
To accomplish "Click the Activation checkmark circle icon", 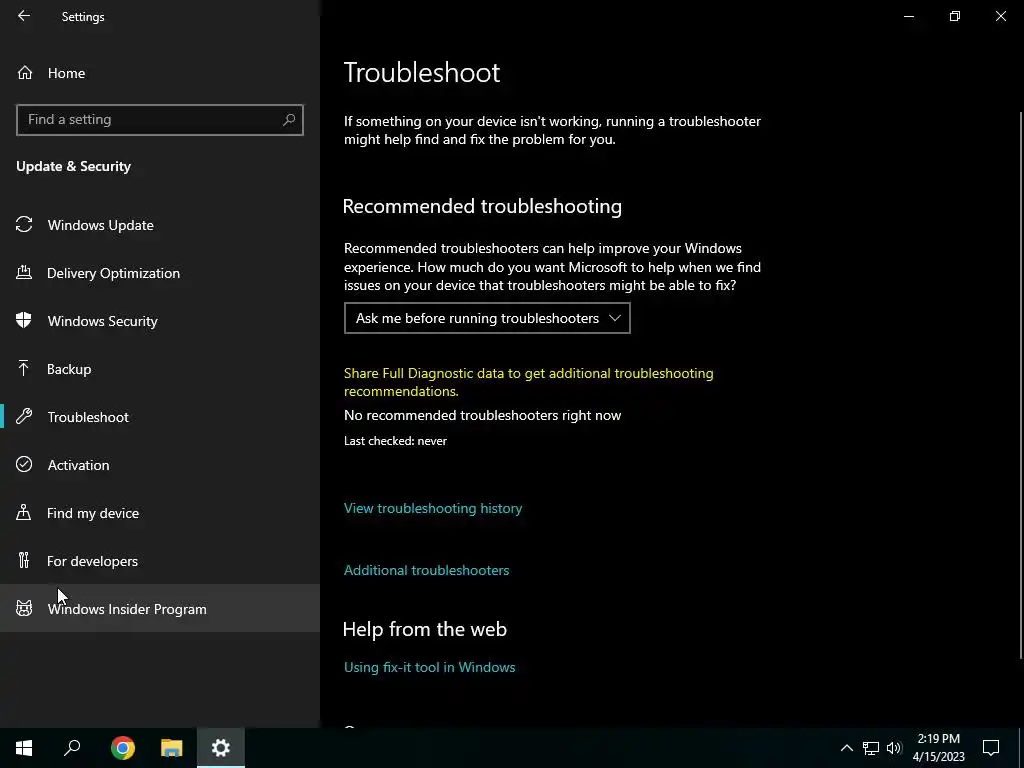I will point(24,464).
